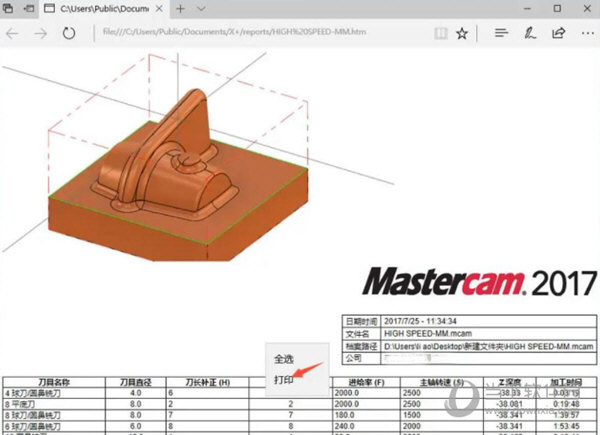The image size is (600, 435).
Task: Show tab previews chevron
Action: point(201,8)
